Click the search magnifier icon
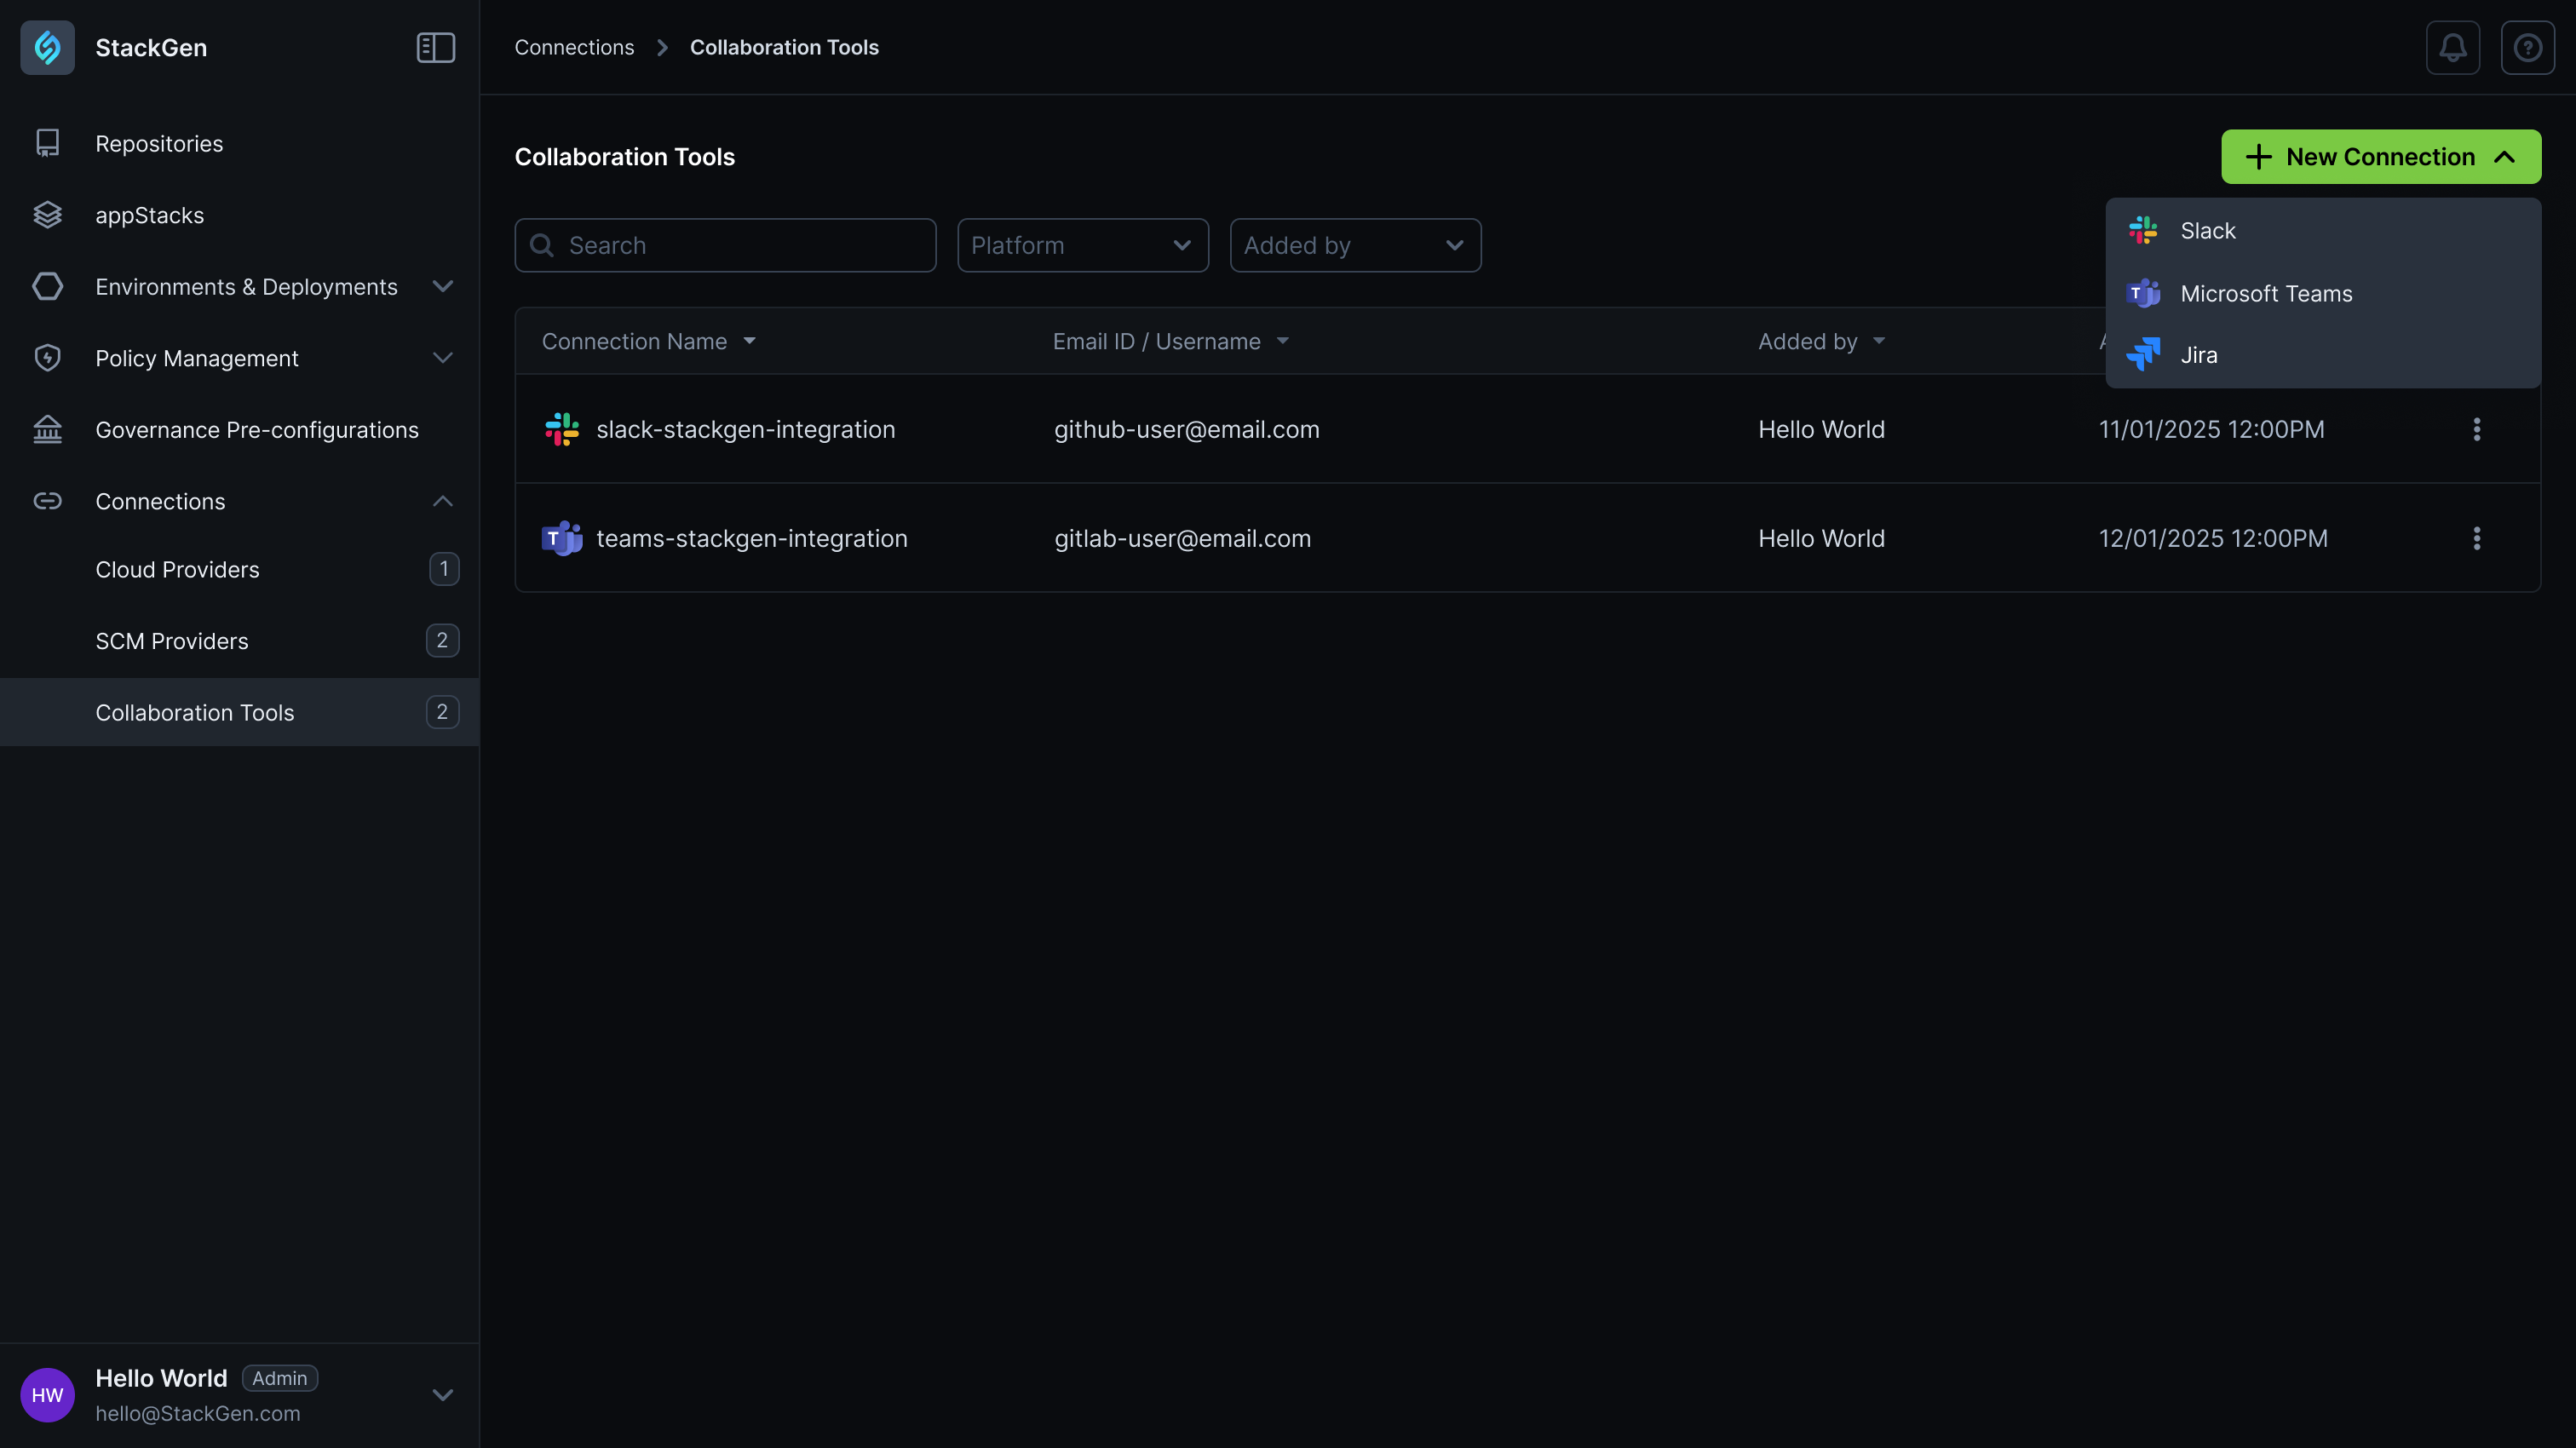2576x1448 pixels. tap(541, 245)
